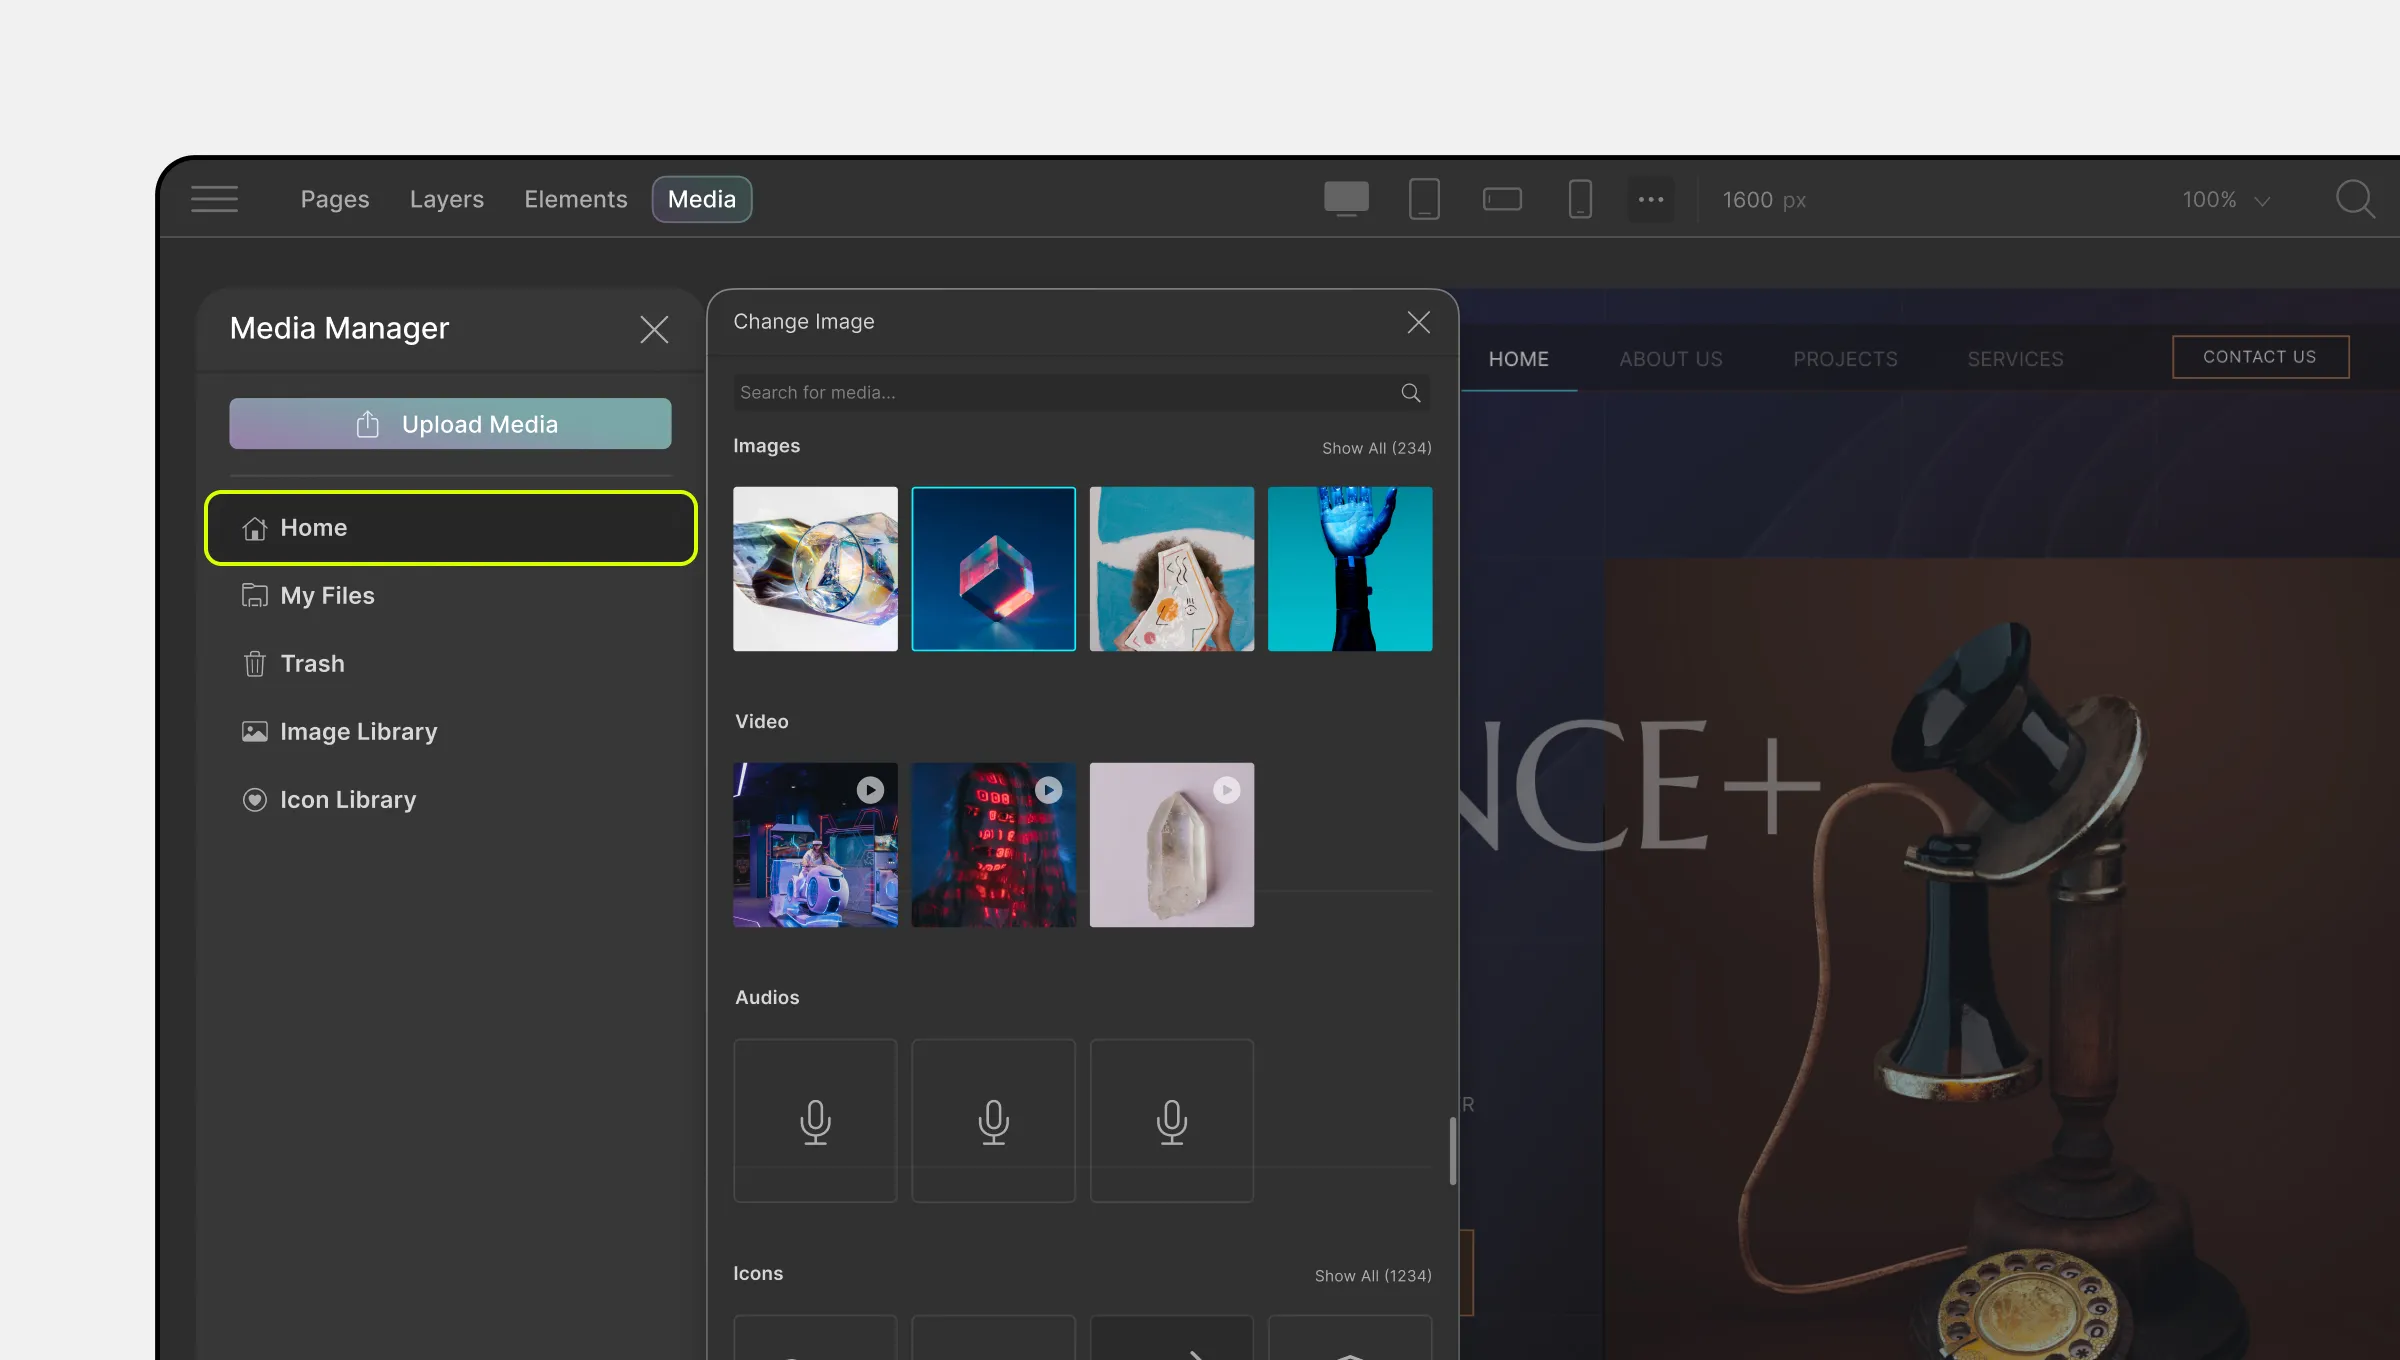
Task: Click the Media tab in top navigation
Action: [701, 198]
